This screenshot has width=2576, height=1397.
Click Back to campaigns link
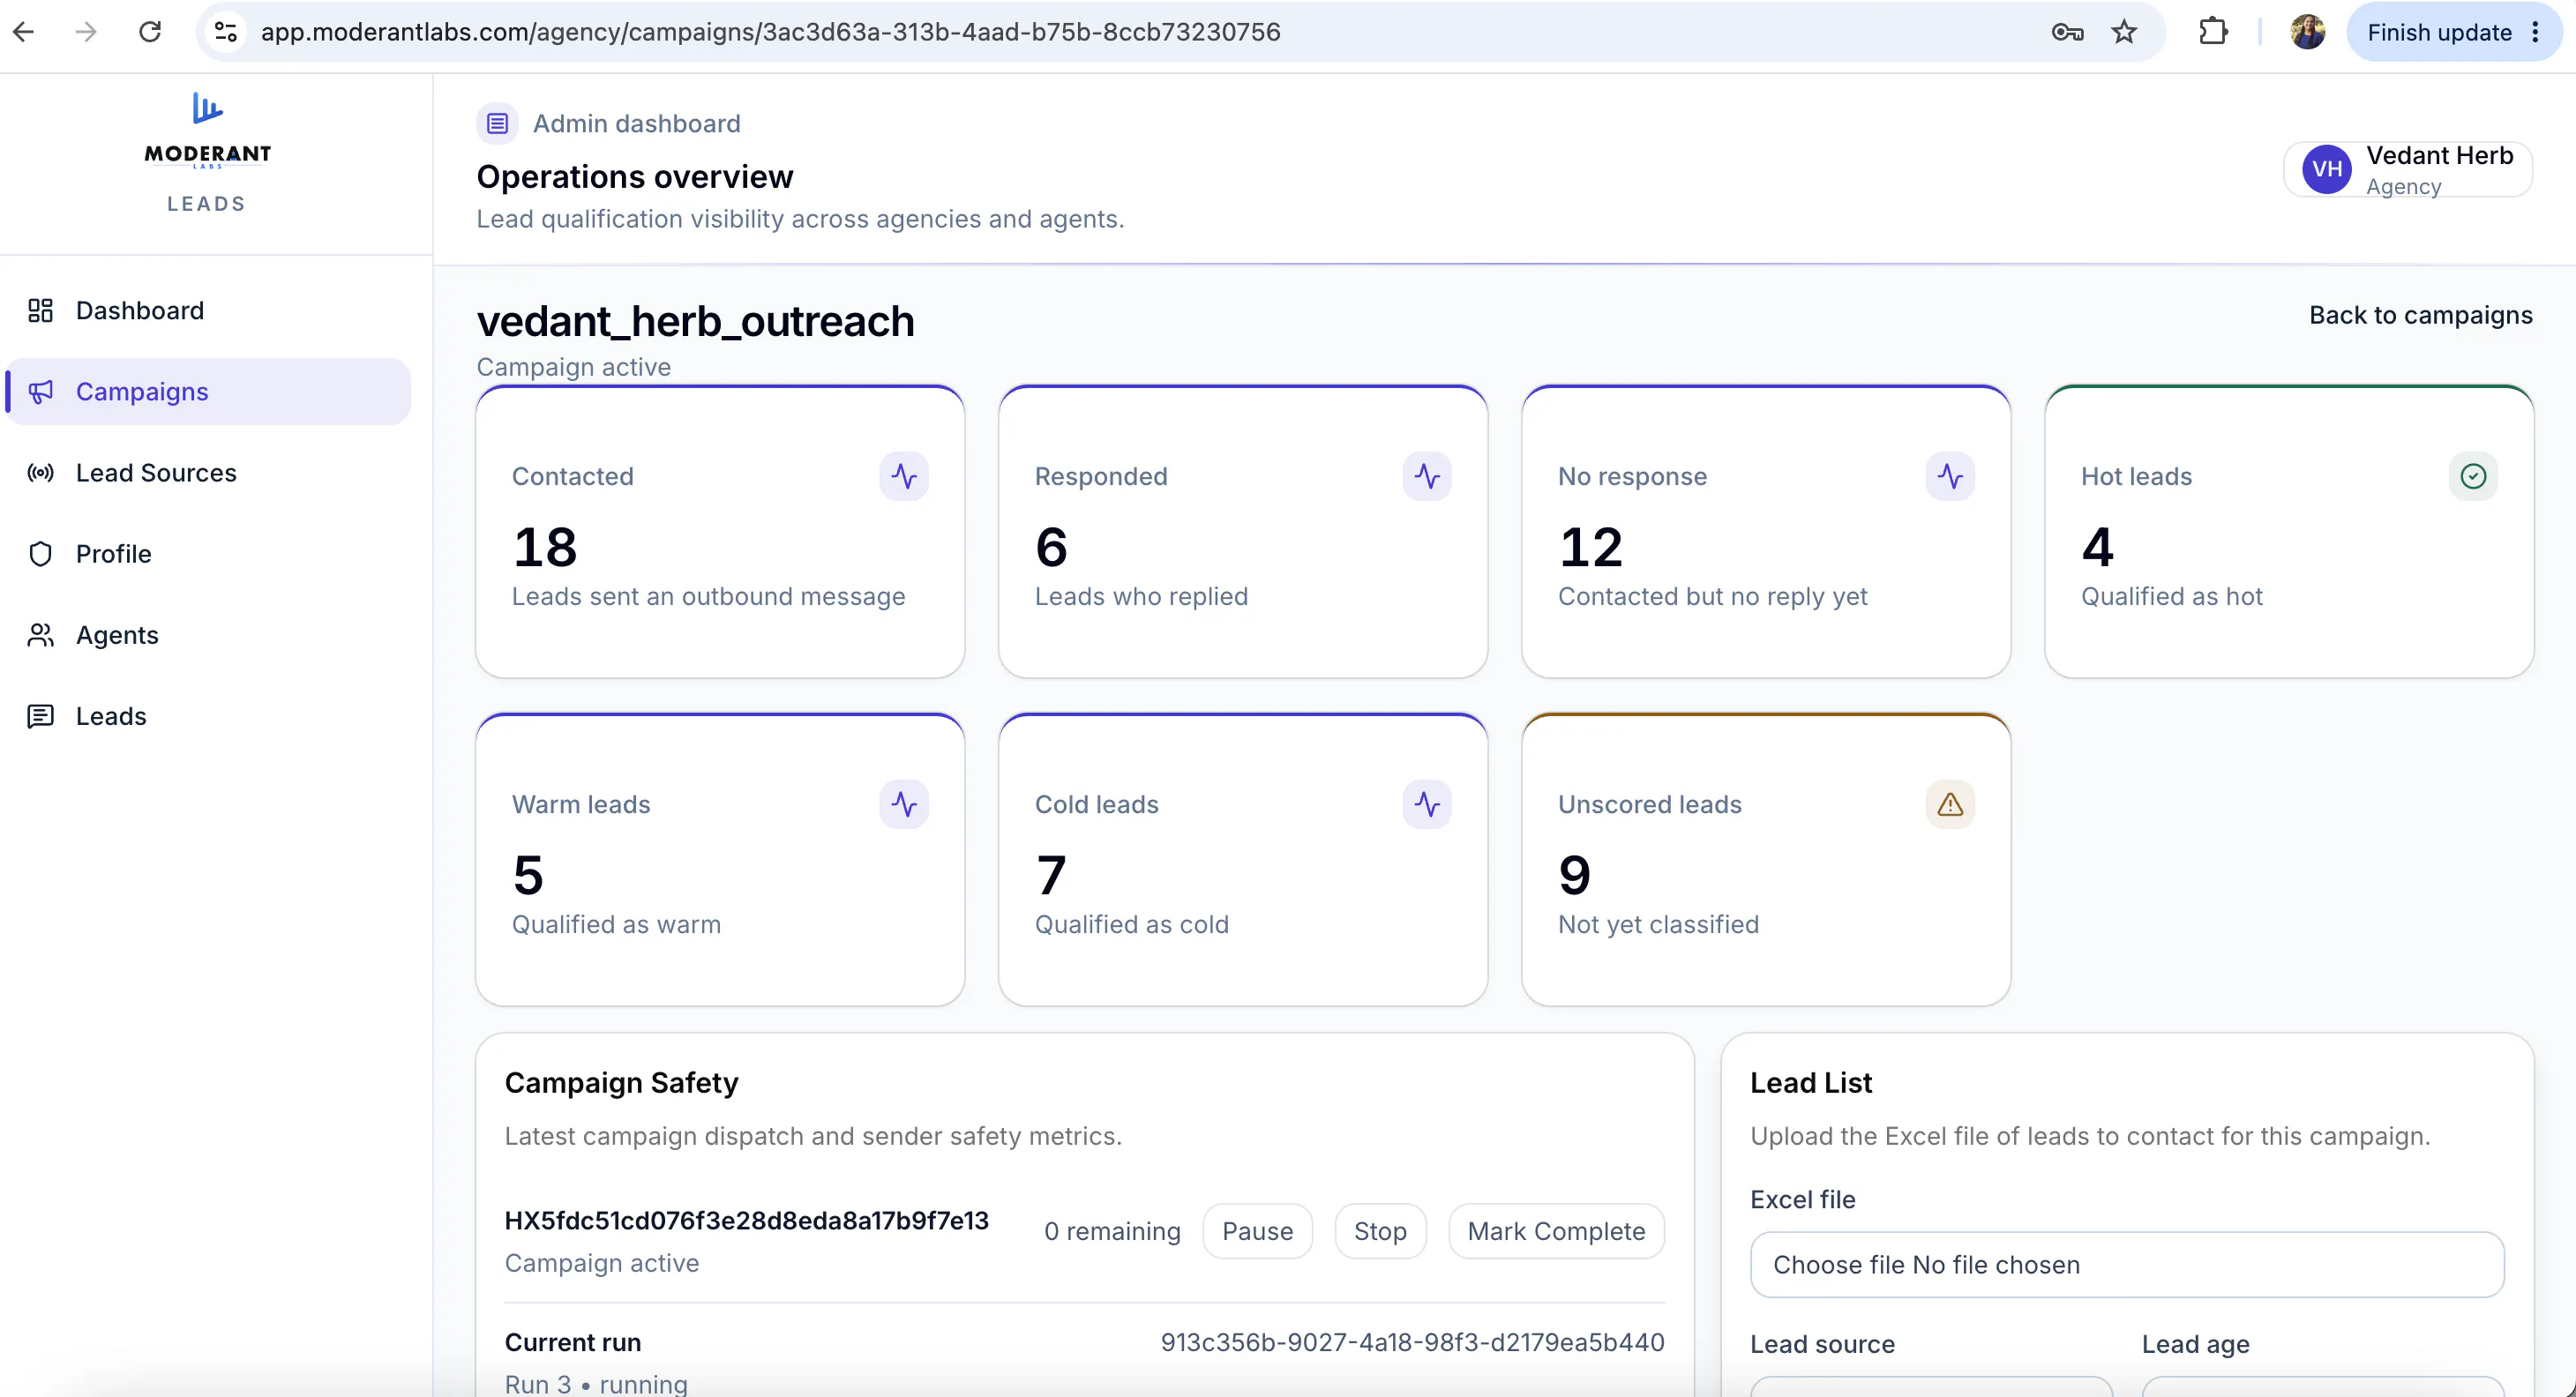click(2420, 316)
